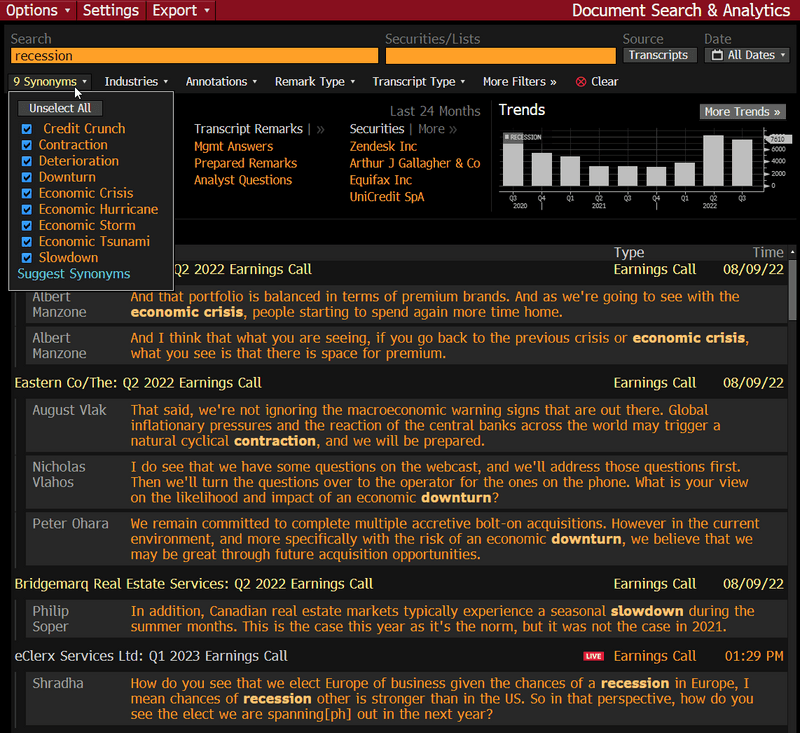Click the Securities/Lists input field
Viewport: 800px width, 733px height.
point(500,56)
